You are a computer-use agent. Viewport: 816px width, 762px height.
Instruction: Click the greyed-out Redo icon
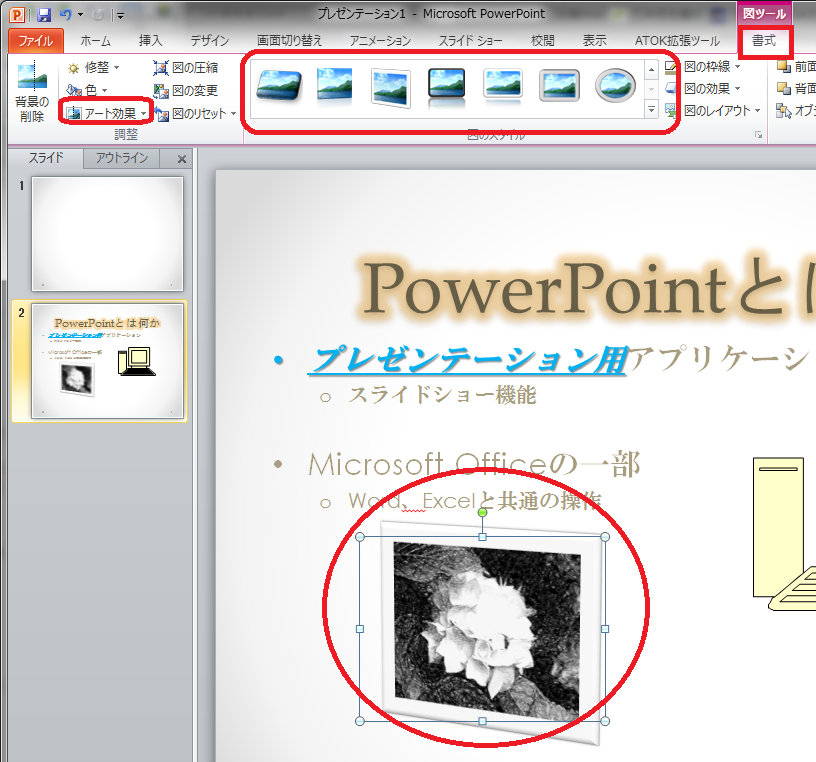[98, 15]
